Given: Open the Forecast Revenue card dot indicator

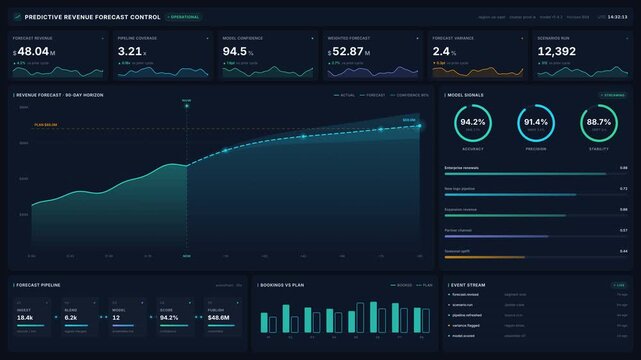Looking at the screenshot, I should tap(103, 38).
